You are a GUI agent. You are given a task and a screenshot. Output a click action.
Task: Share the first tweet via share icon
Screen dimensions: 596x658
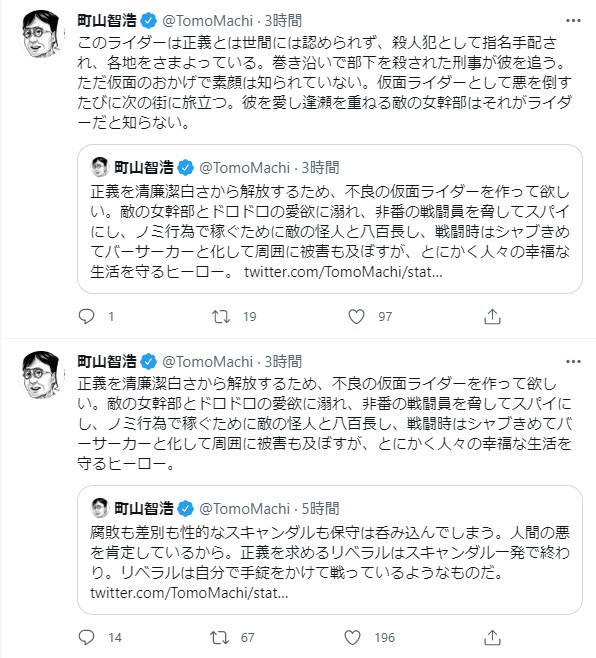492,316
